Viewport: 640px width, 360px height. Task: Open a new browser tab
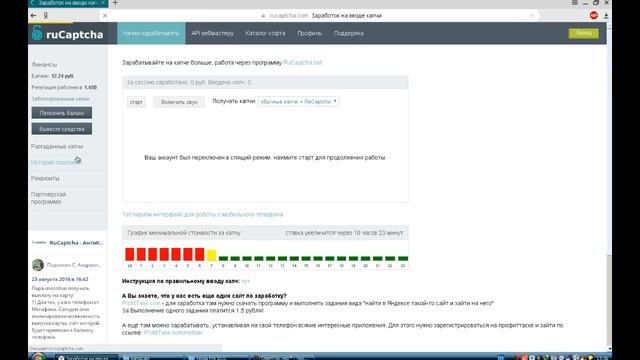coord(115,3)
